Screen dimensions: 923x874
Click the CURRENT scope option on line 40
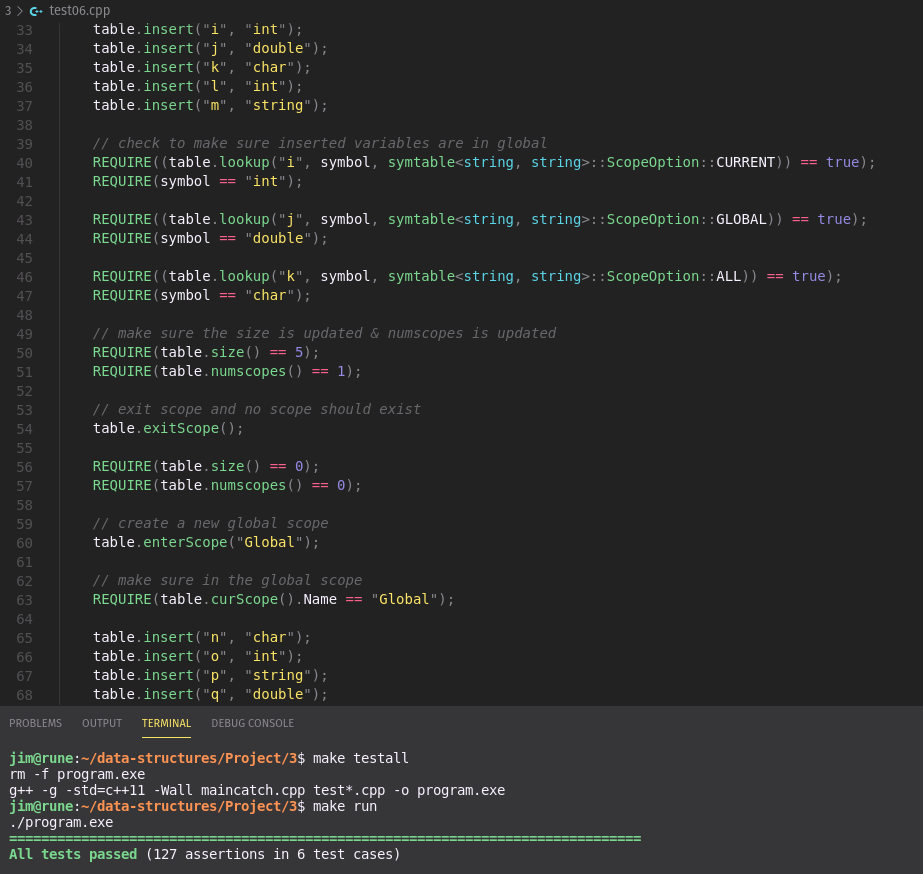coord(745,162)
